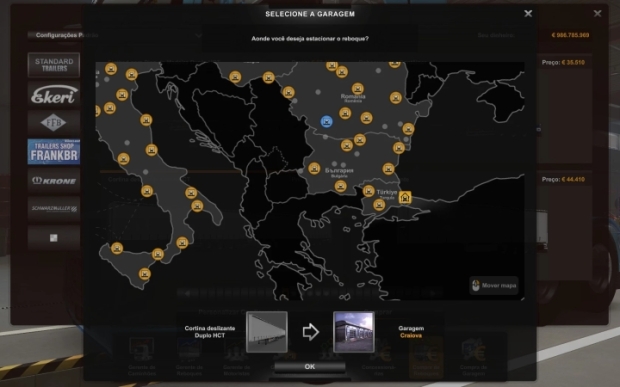Open Gerente de Motoristas behind the dialog
This screenshot has width=620, height=387.
tap(236, 357)
